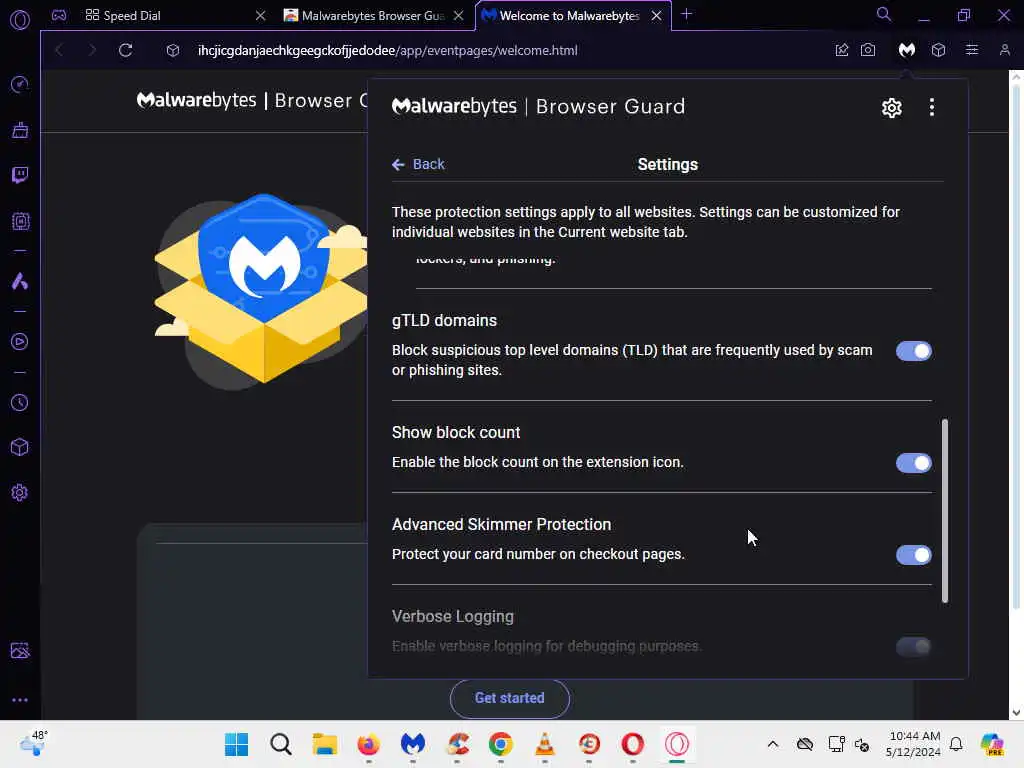
Task: Open the sidebar three-dots setup menu
Action: 20,699
